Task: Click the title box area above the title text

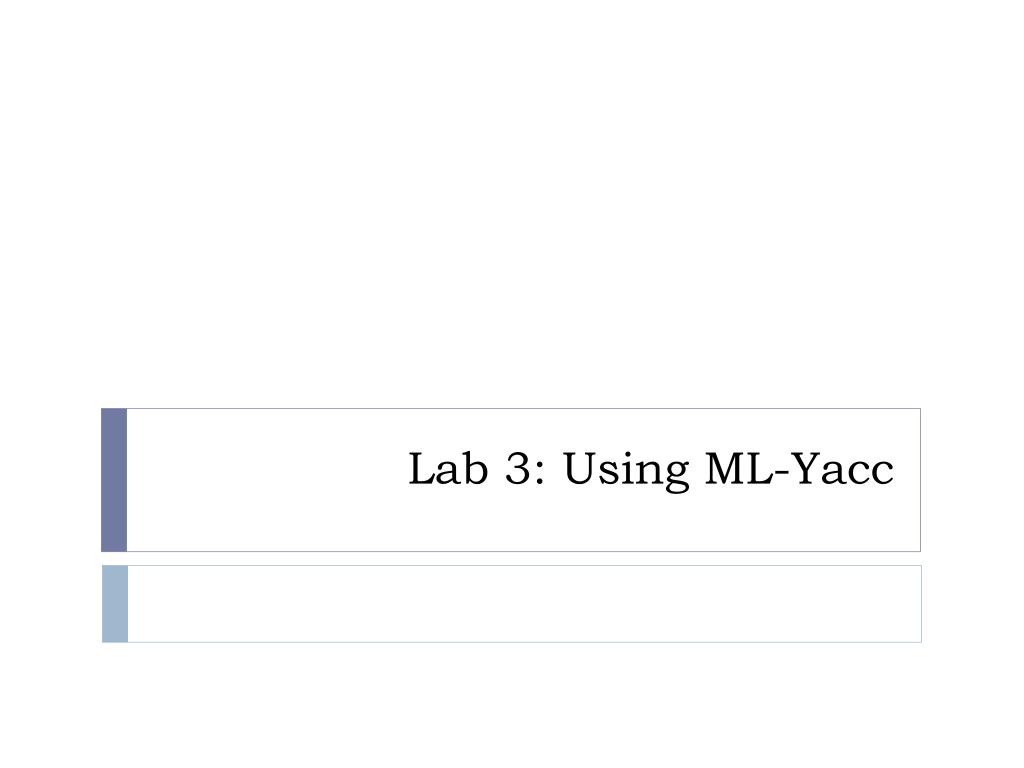Action: pyautogui.click(x=524, y=428)
